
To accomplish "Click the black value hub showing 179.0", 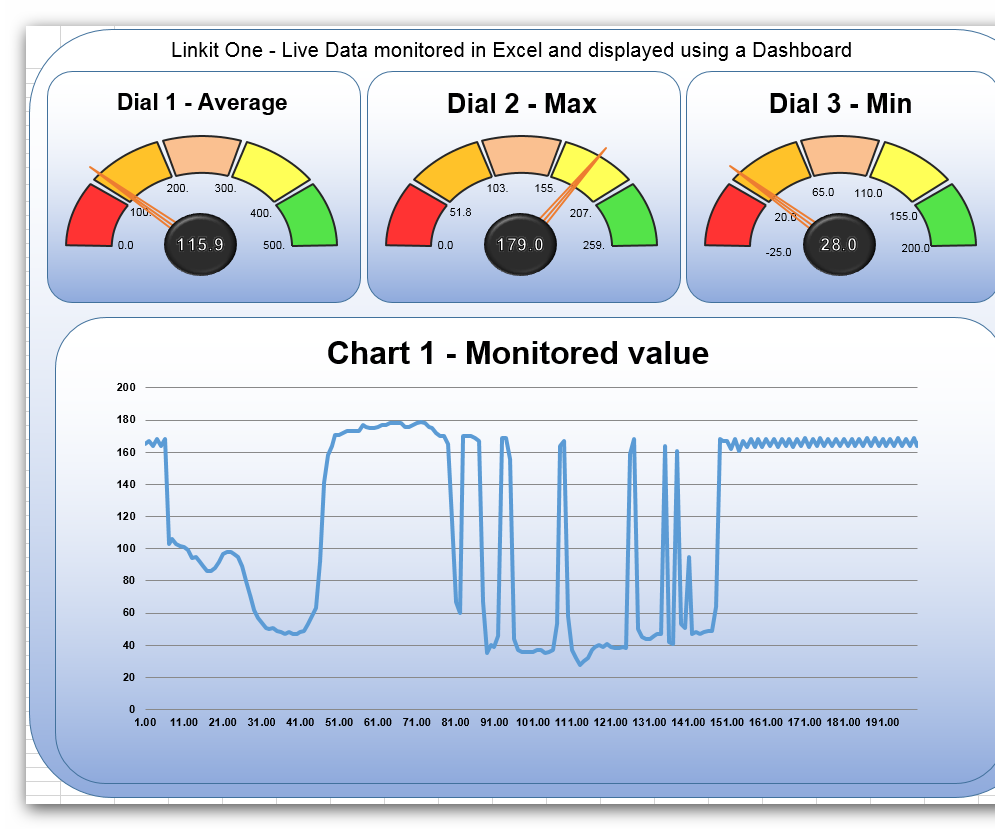I will tap(520, 243).
